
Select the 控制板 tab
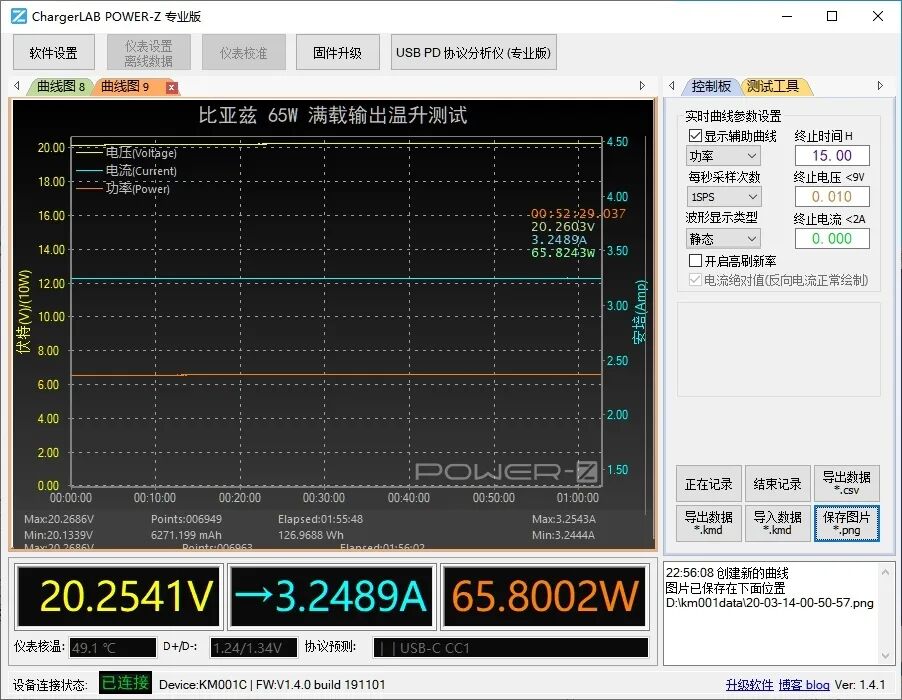(x=711, y=86)
